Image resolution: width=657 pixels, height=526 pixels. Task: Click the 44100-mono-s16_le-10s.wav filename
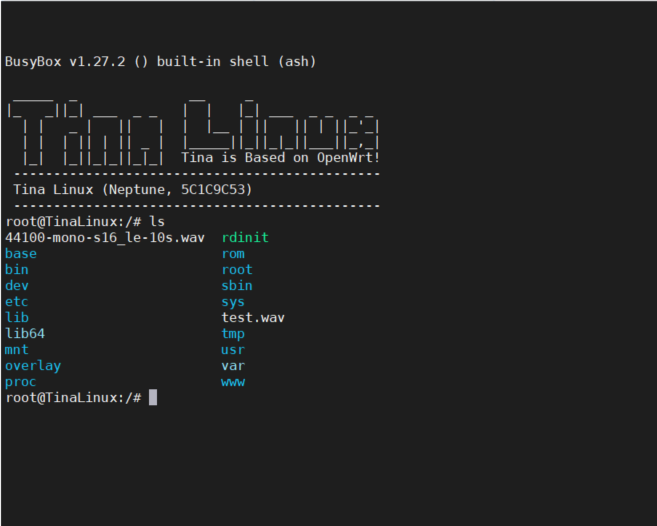tap(104, 238)
